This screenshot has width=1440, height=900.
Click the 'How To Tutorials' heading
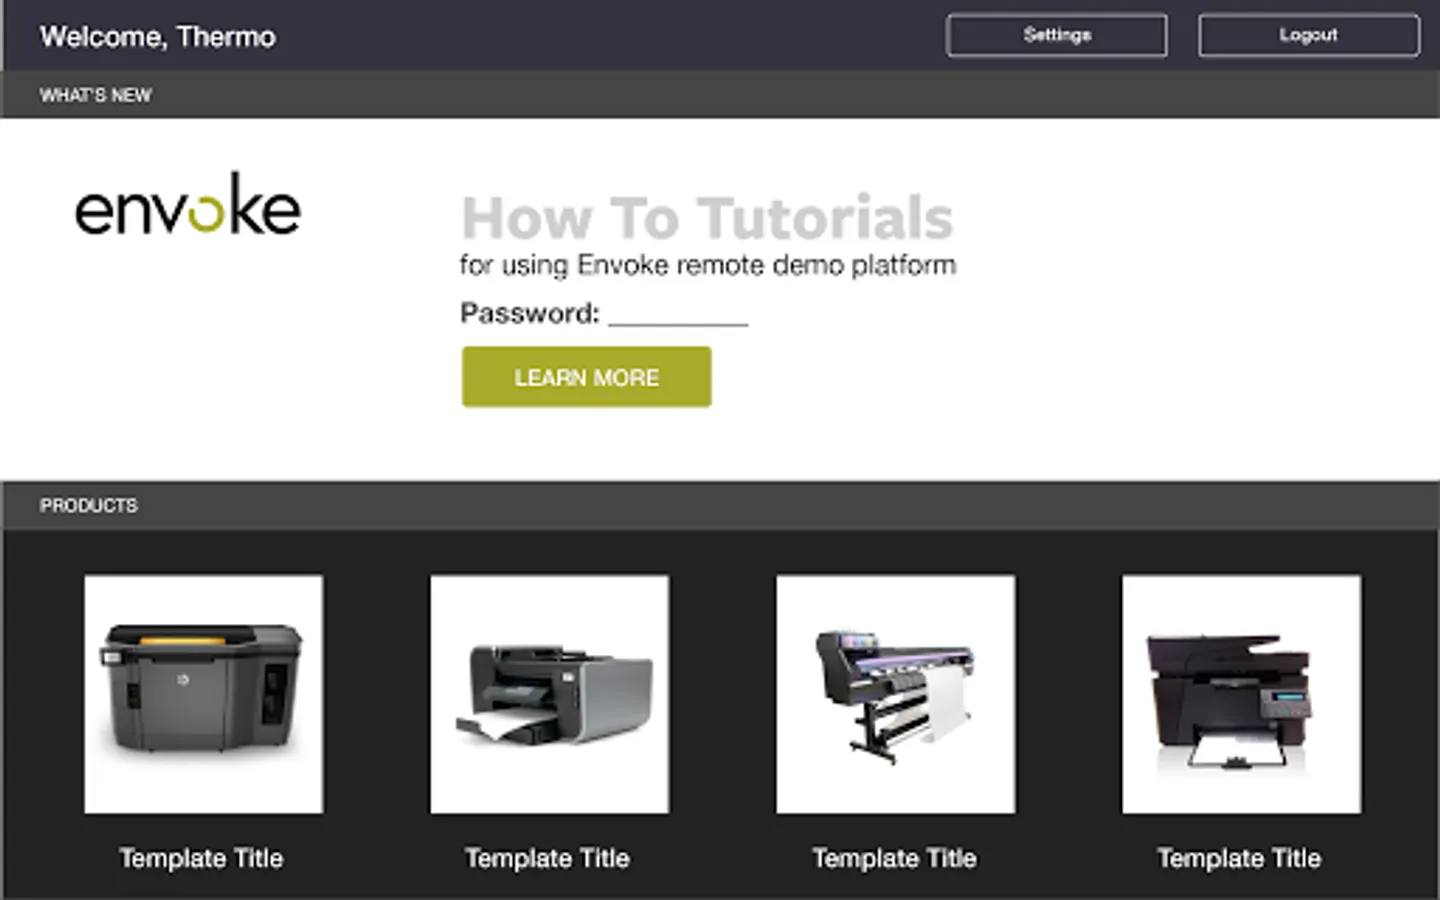[x=707, y=218]
